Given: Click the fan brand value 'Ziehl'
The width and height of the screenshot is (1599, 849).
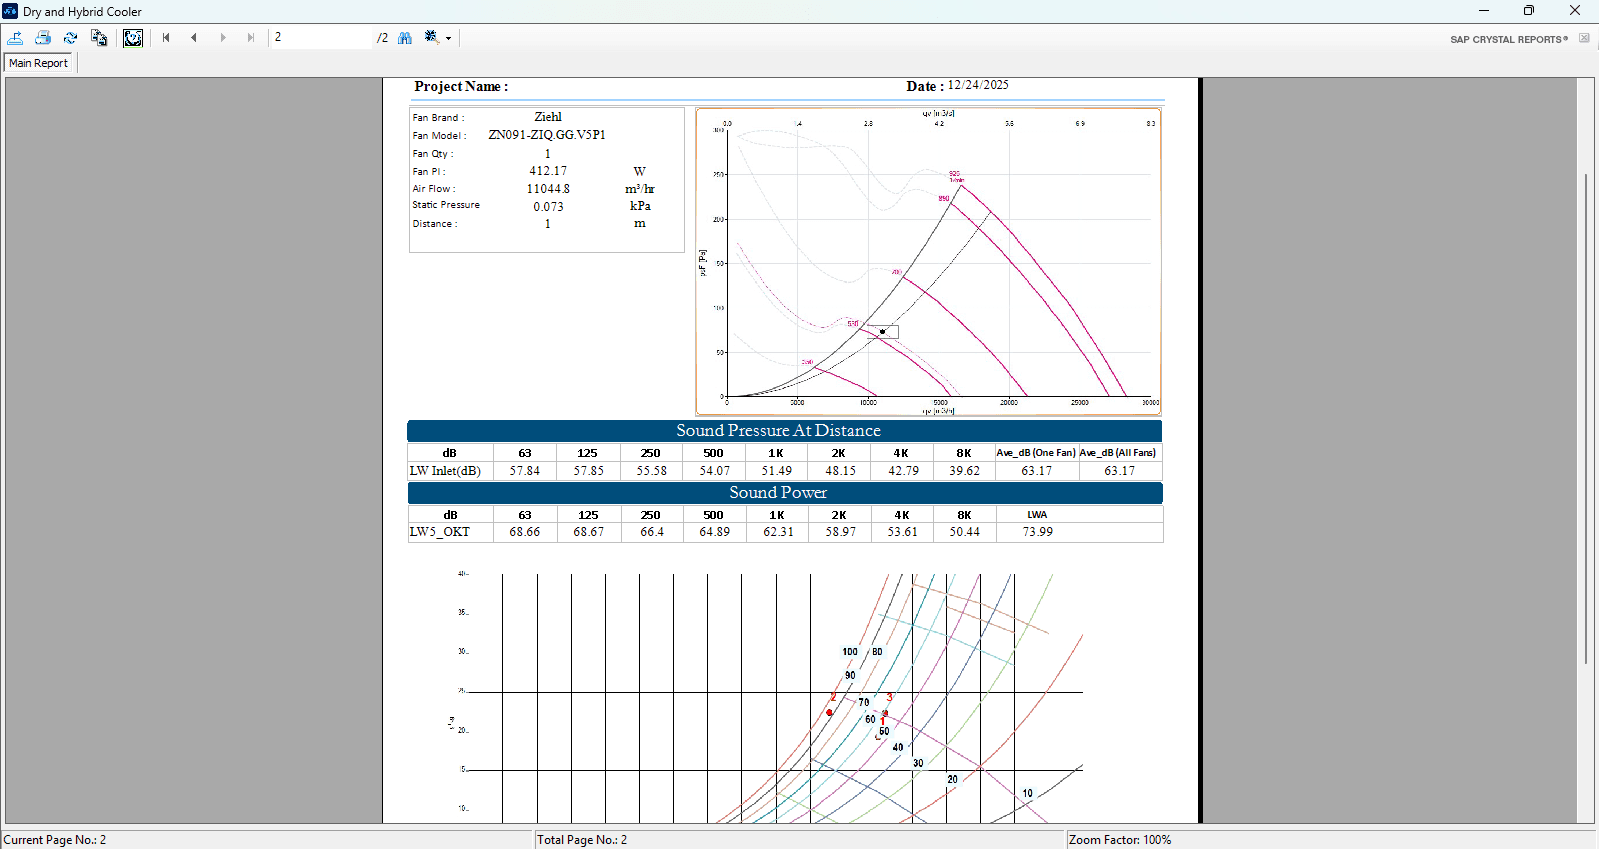Looking at the screenshot, I should 548,117.
